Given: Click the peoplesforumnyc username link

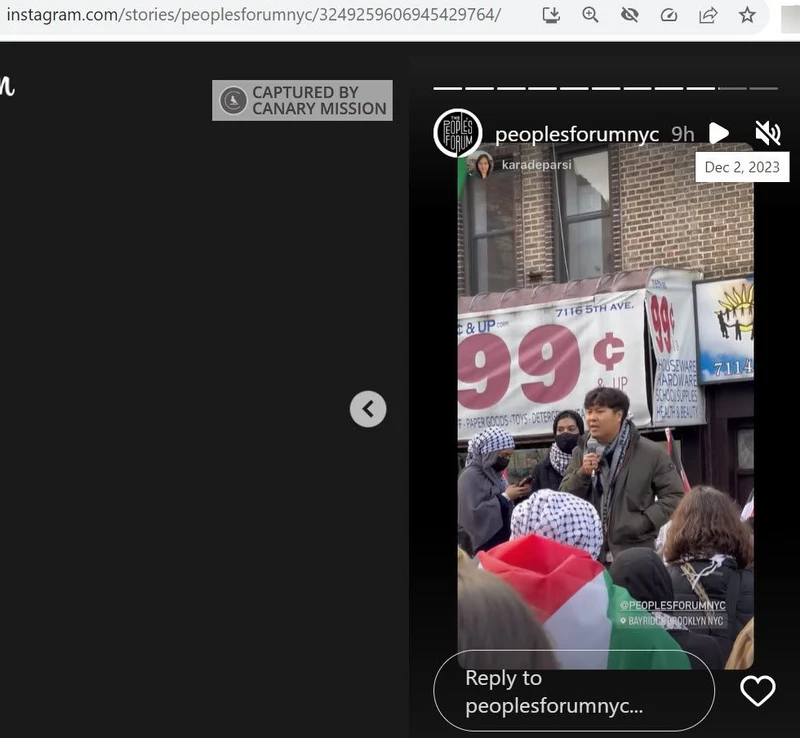Looking at the screenshot, I should [x=577, y=134].
